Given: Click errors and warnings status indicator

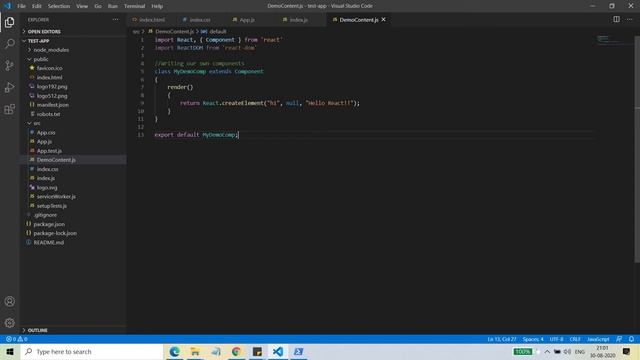Looking at the screenshot, I should click(16, 339).
